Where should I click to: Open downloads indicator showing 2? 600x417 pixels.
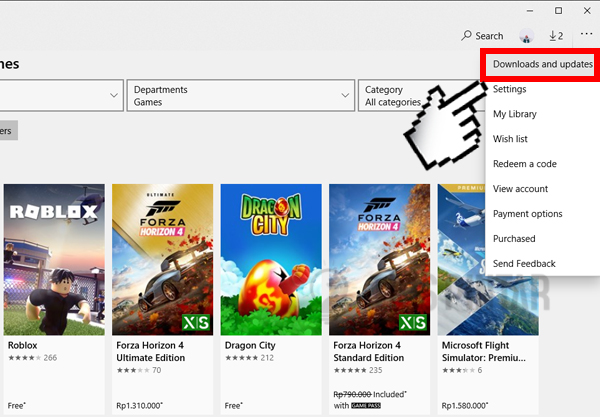[x=556, y=36]
